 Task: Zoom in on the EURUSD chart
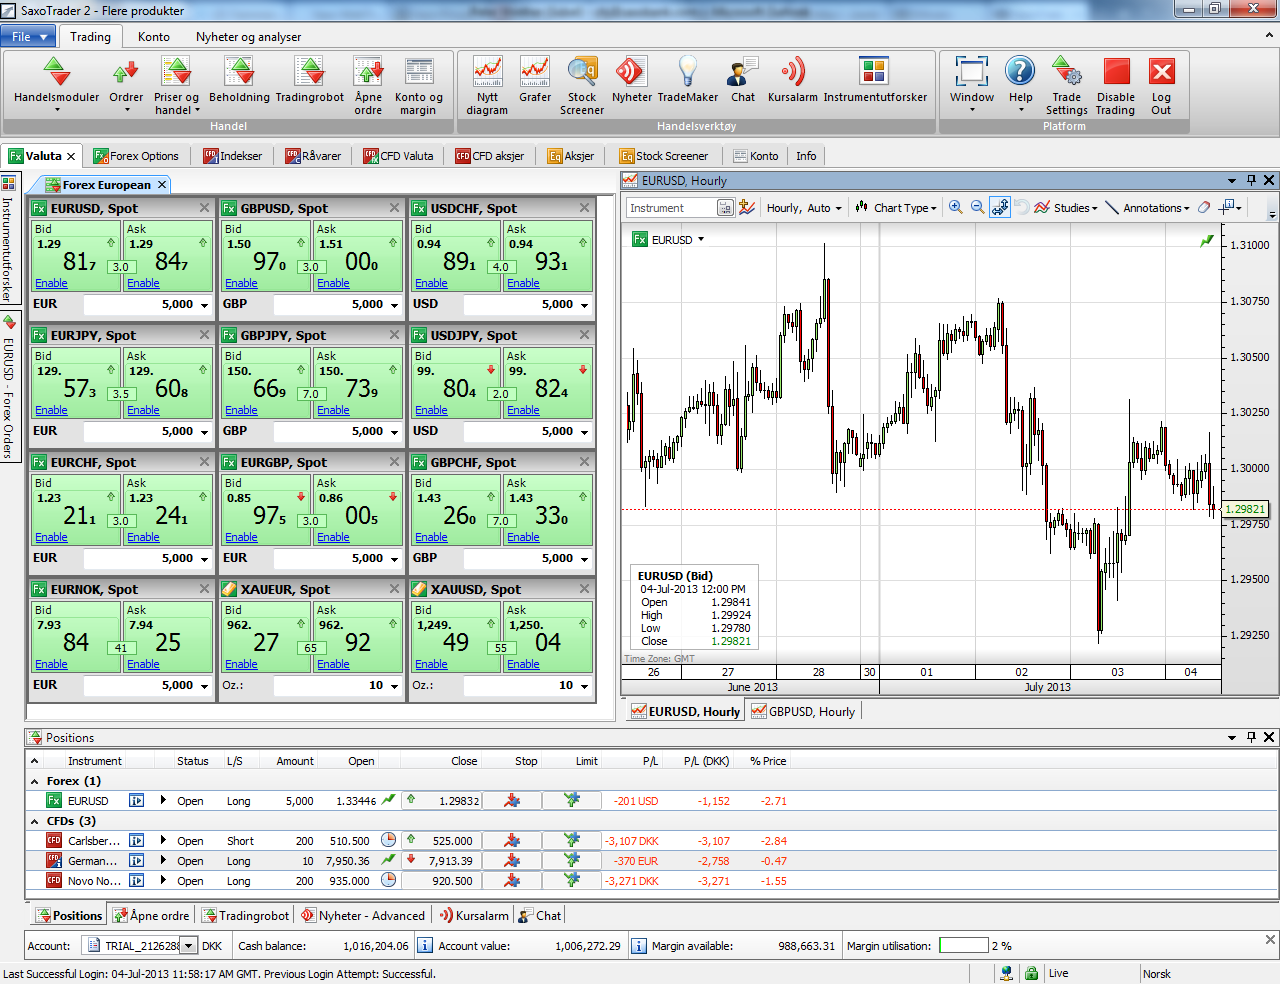pos(956,207)
